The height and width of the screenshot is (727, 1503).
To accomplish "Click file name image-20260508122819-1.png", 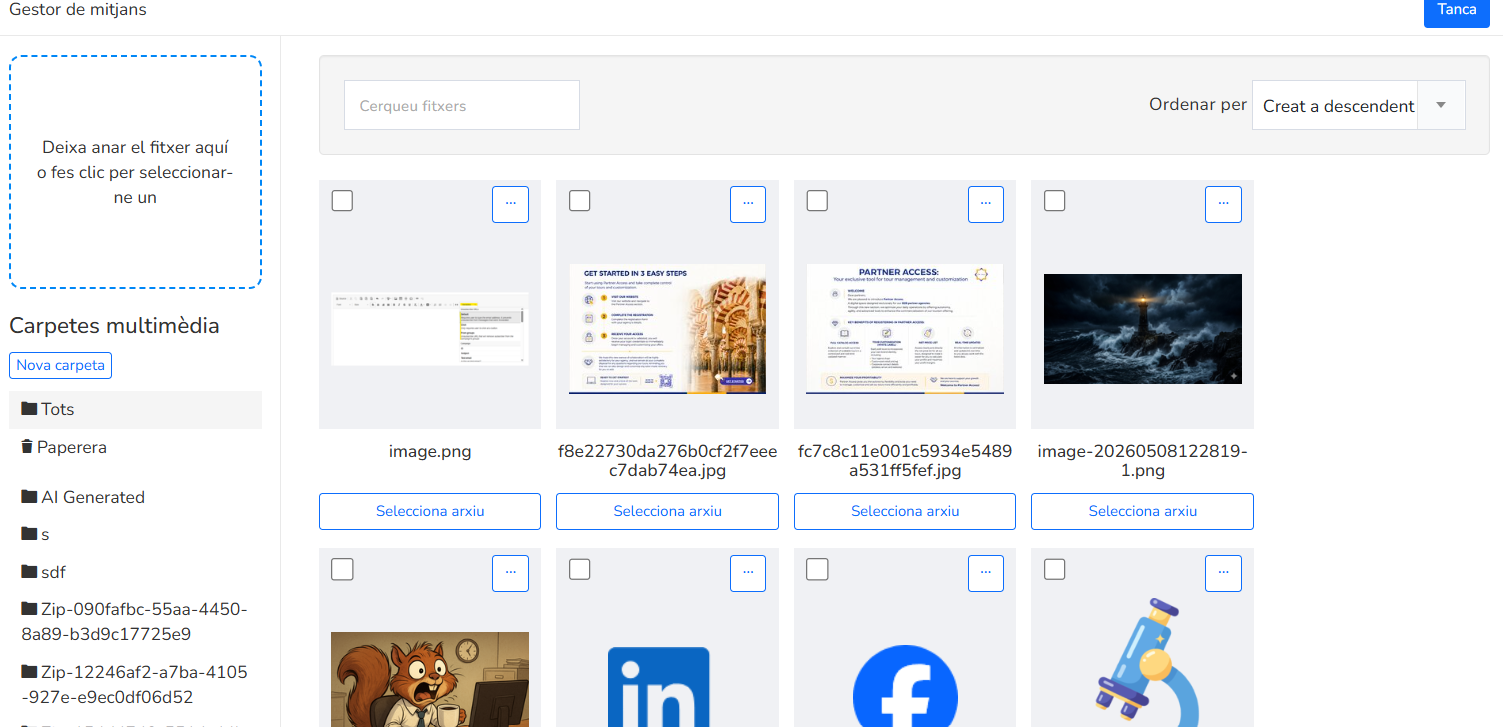I will [1142, 461].
